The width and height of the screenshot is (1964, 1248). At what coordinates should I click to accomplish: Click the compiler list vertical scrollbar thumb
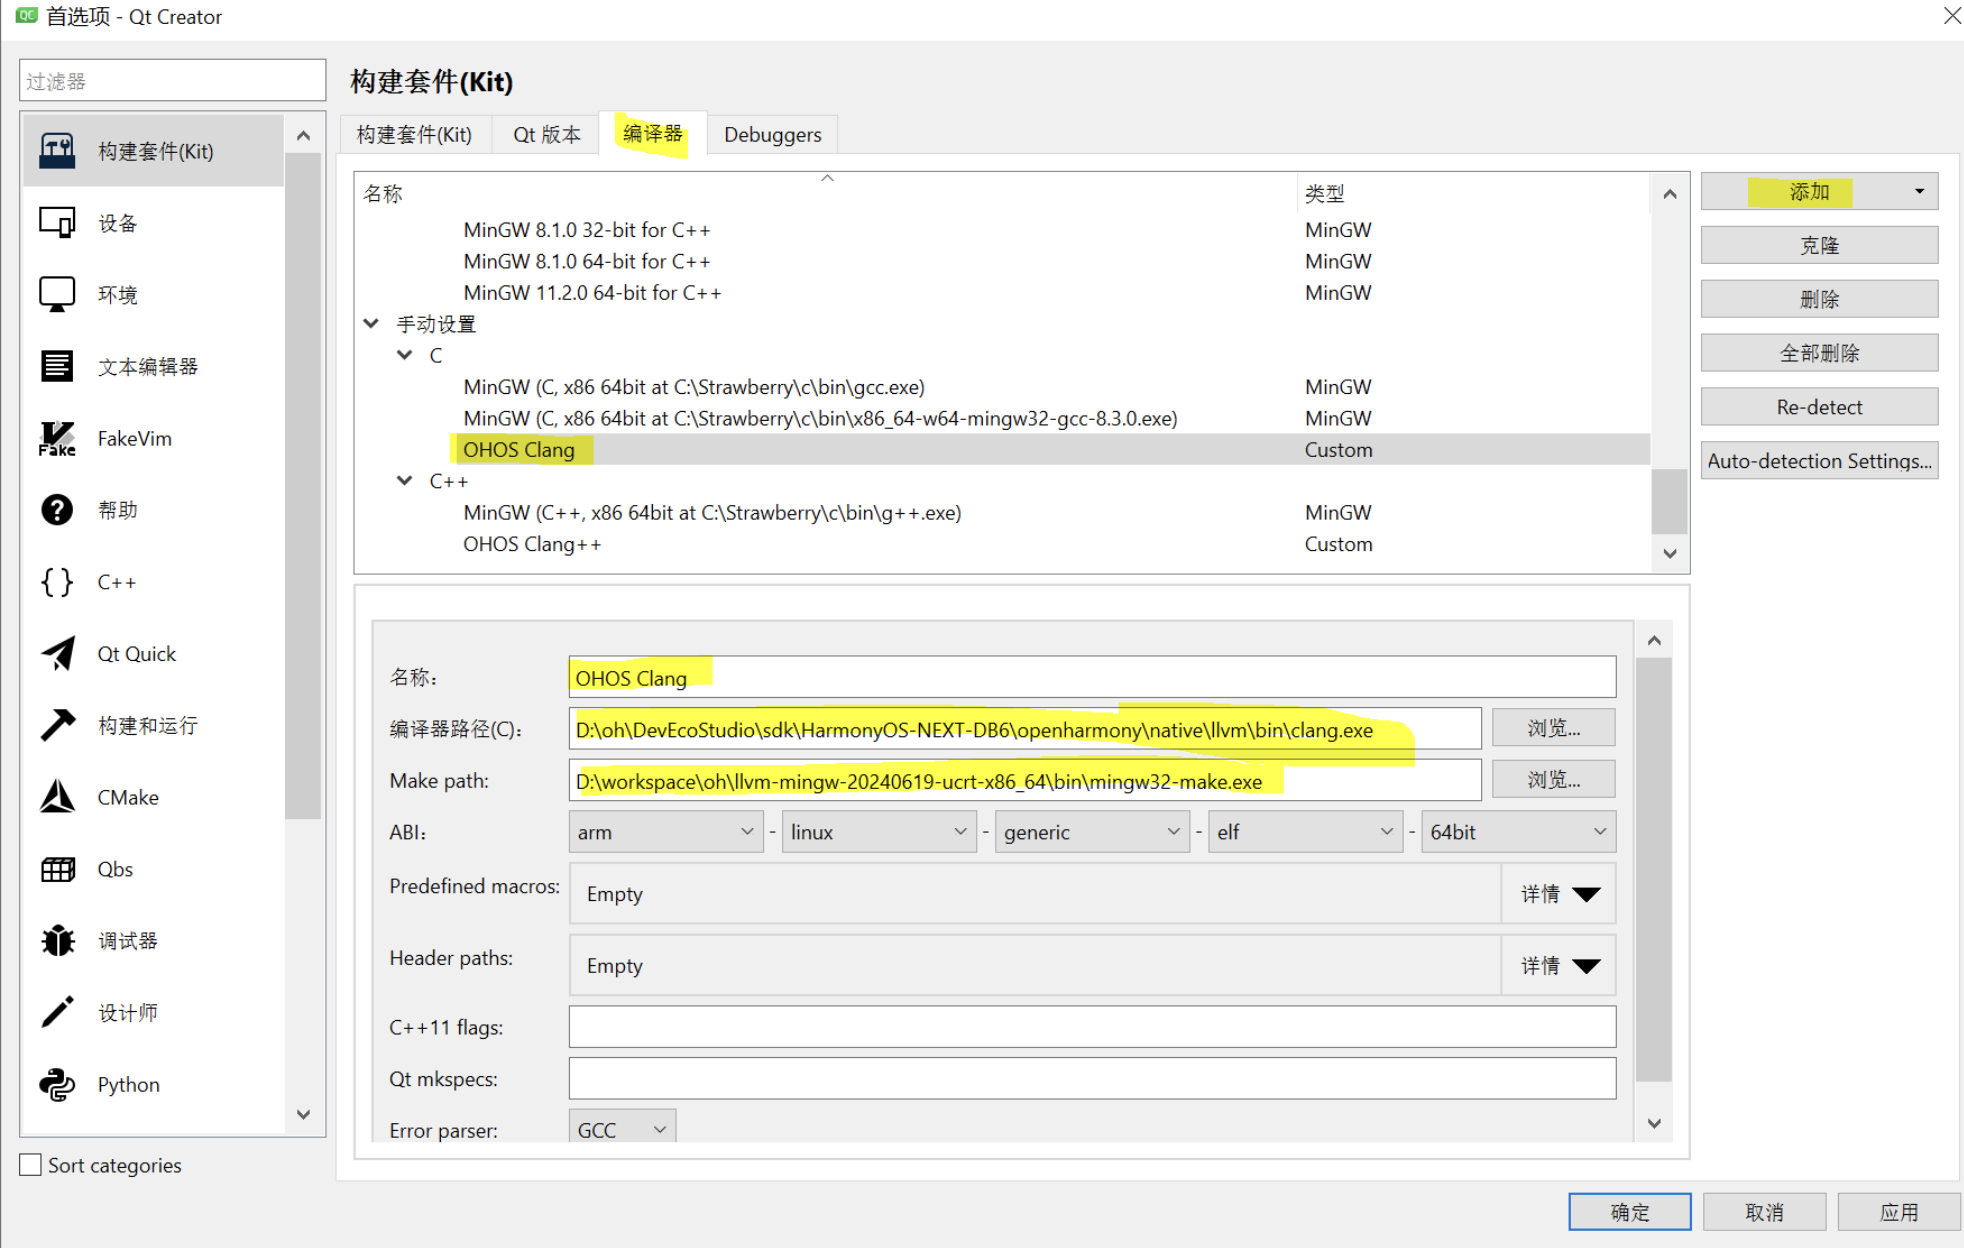(1669, 500)
